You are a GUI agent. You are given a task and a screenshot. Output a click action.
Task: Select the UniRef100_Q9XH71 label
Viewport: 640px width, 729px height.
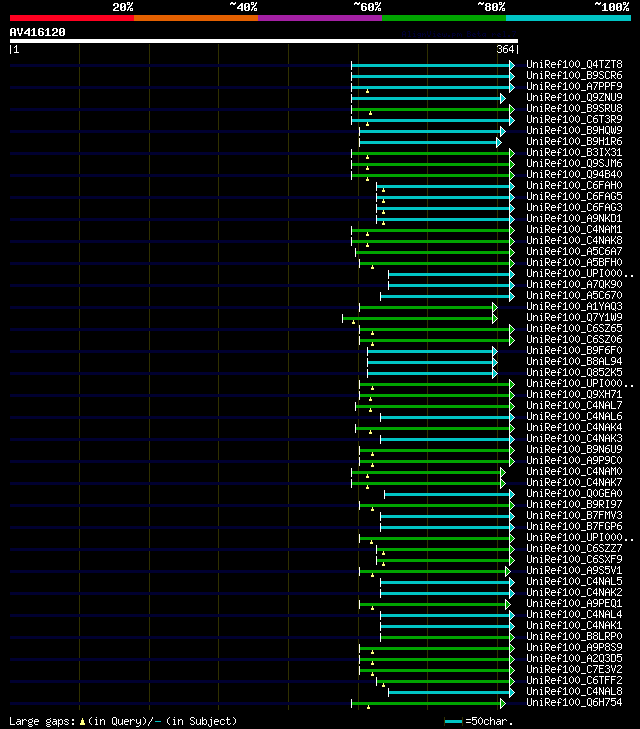pos(574,394)
